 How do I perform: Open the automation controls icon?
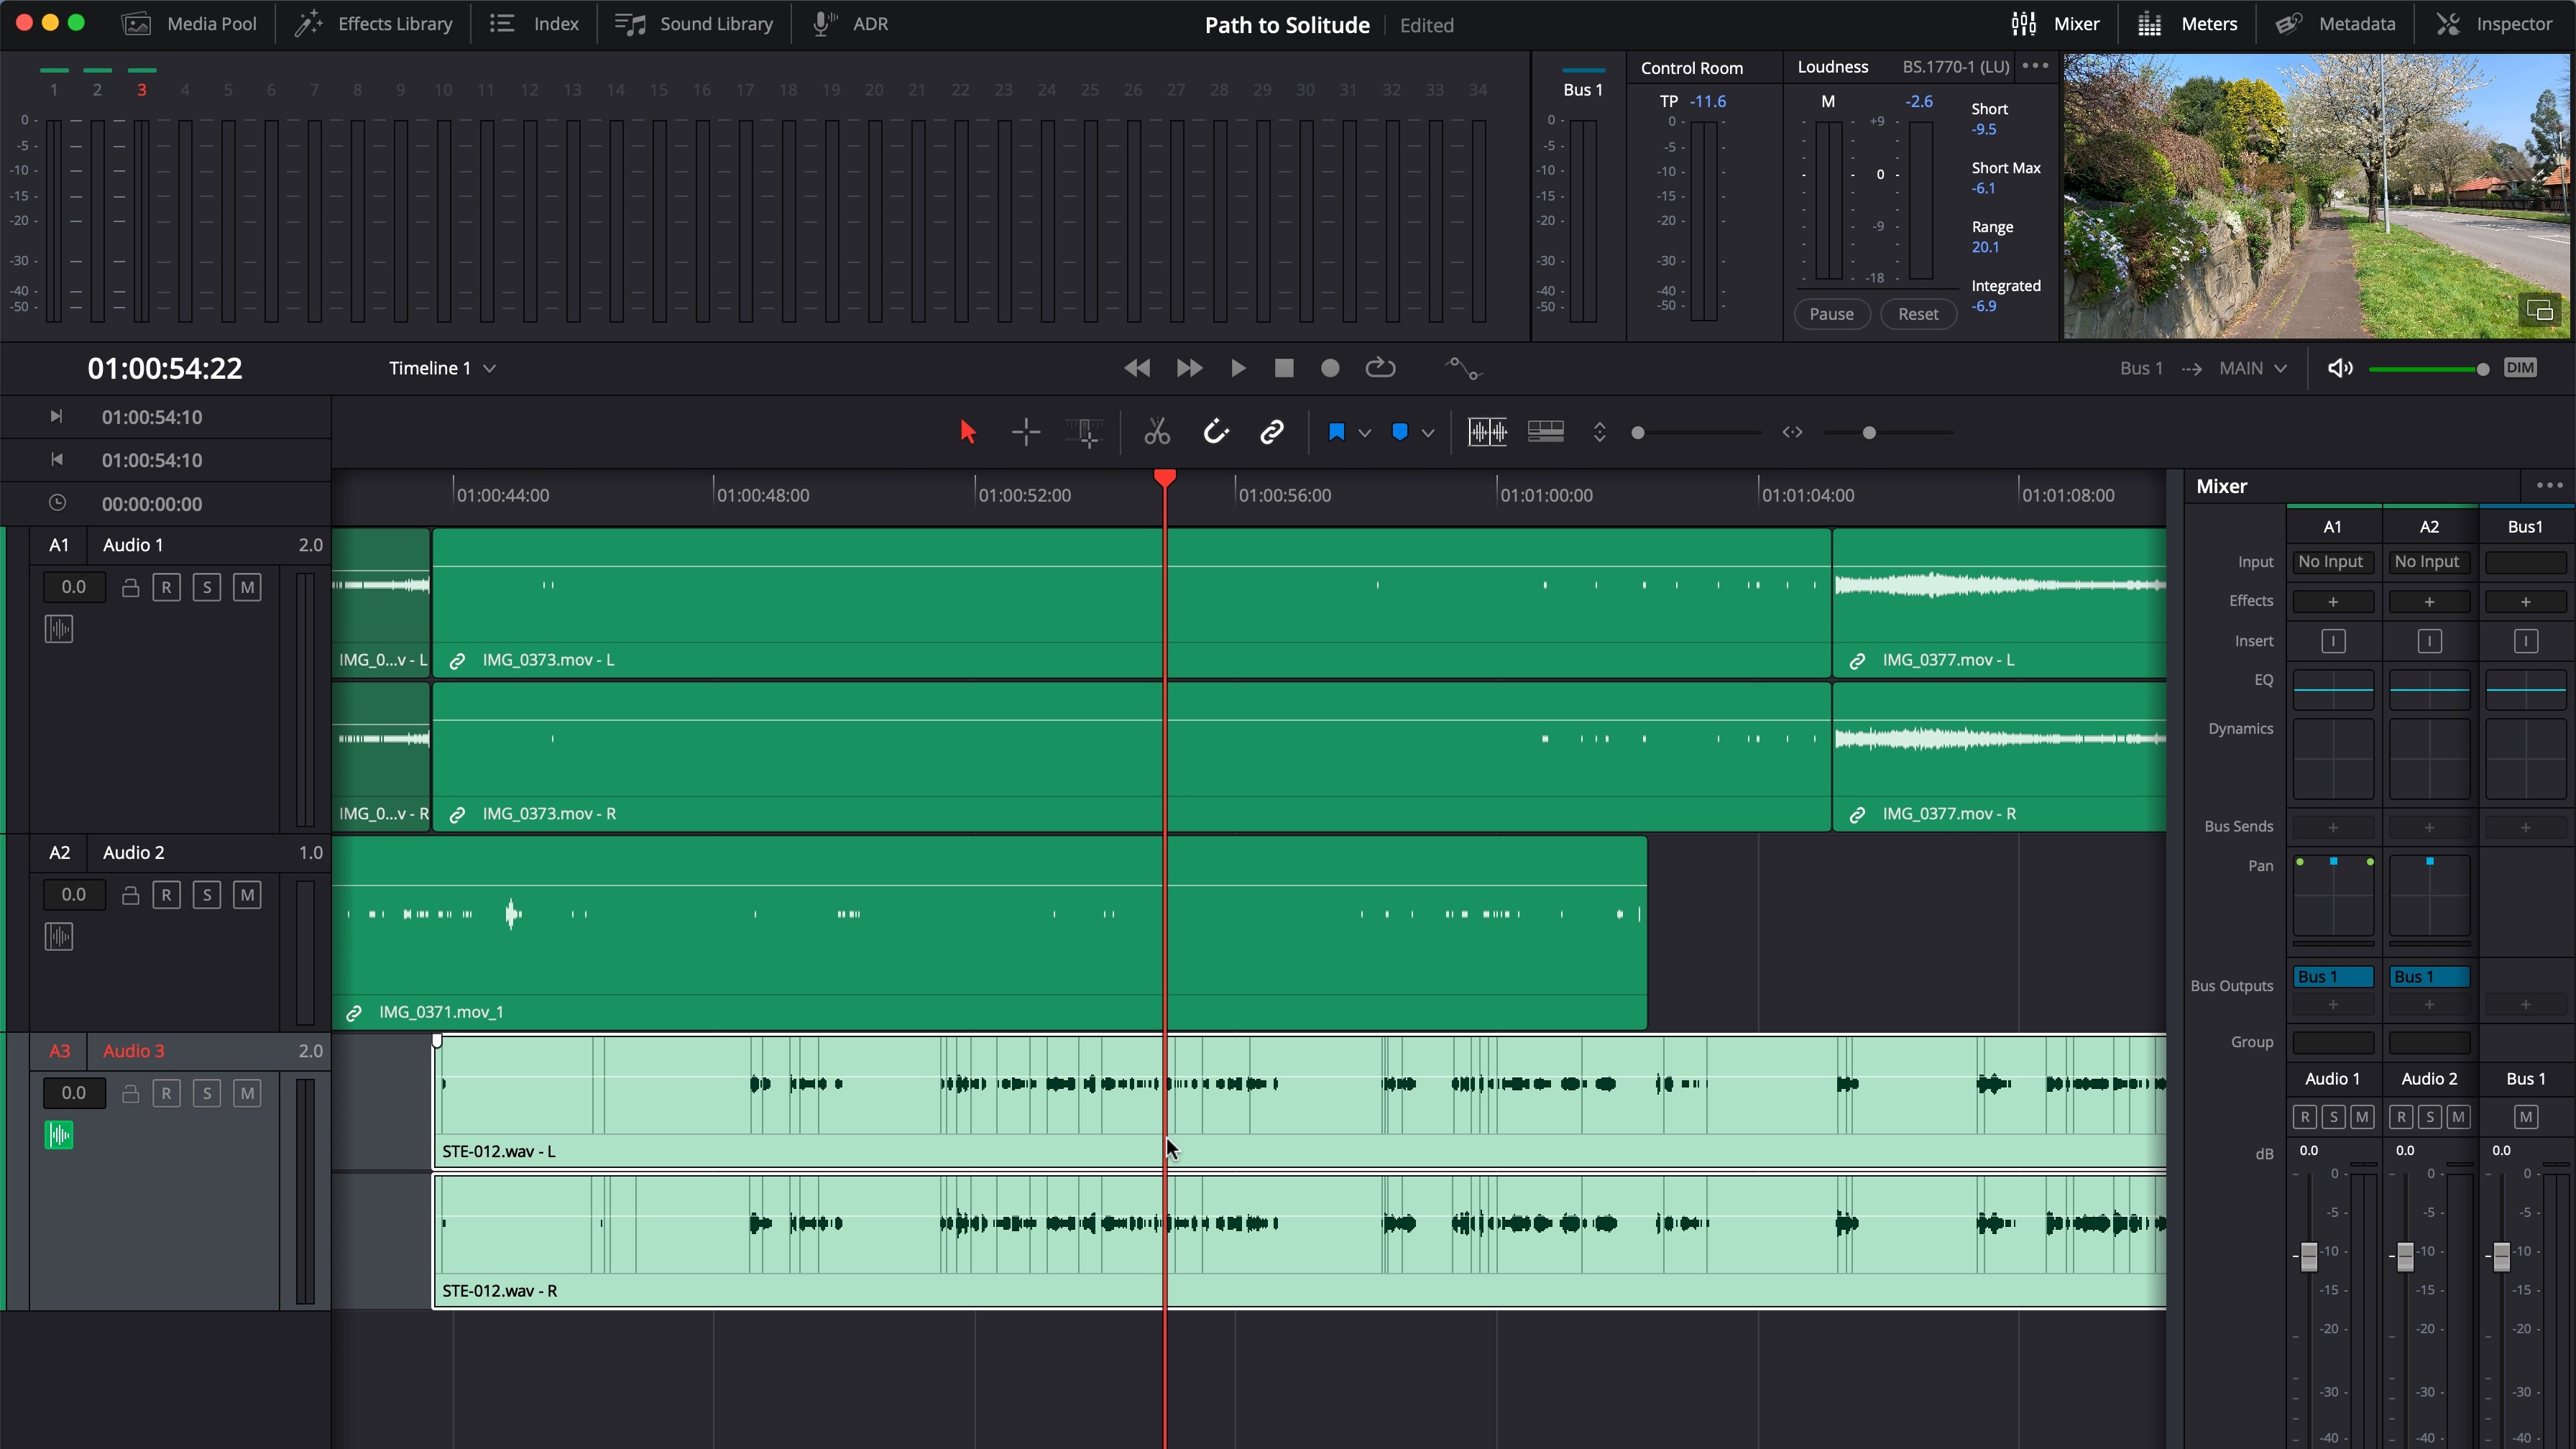coord(1463,368)
